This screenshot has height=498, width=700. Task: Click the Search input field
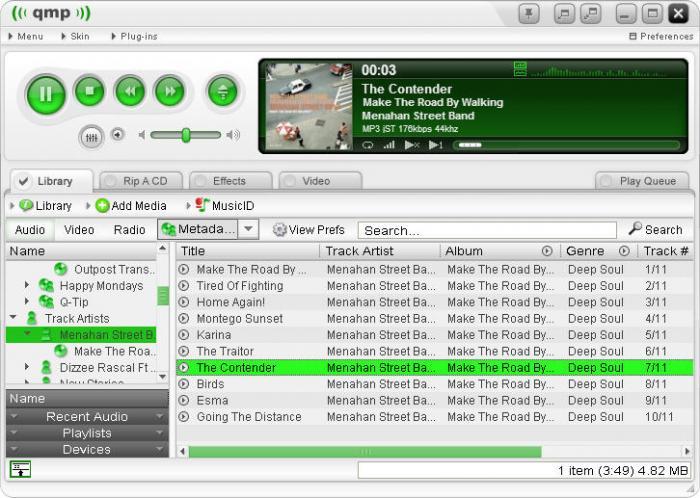(487, 230)
